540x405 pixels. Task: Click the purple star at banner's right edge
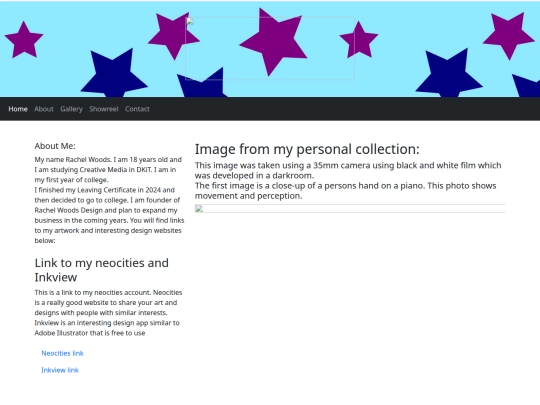tap(508, 34)
